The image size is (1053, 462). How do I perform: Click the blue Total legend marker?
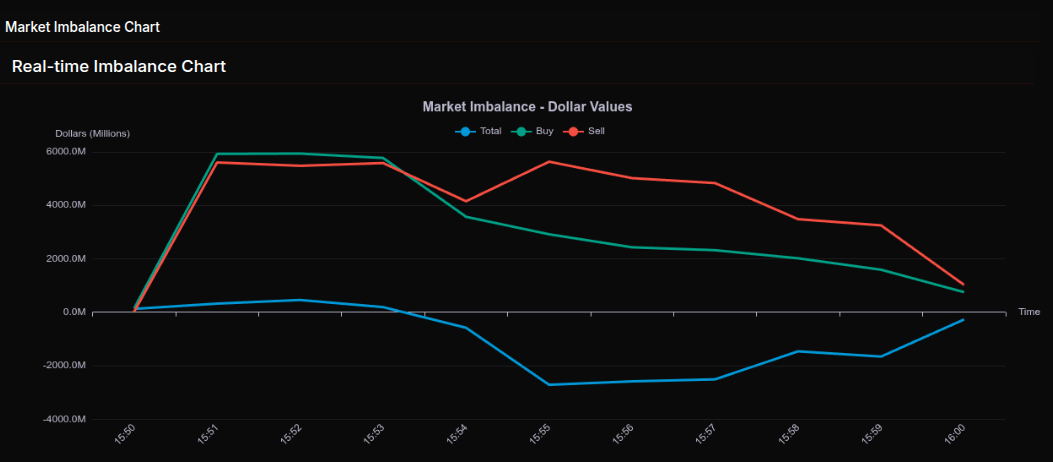coord(463,131)
